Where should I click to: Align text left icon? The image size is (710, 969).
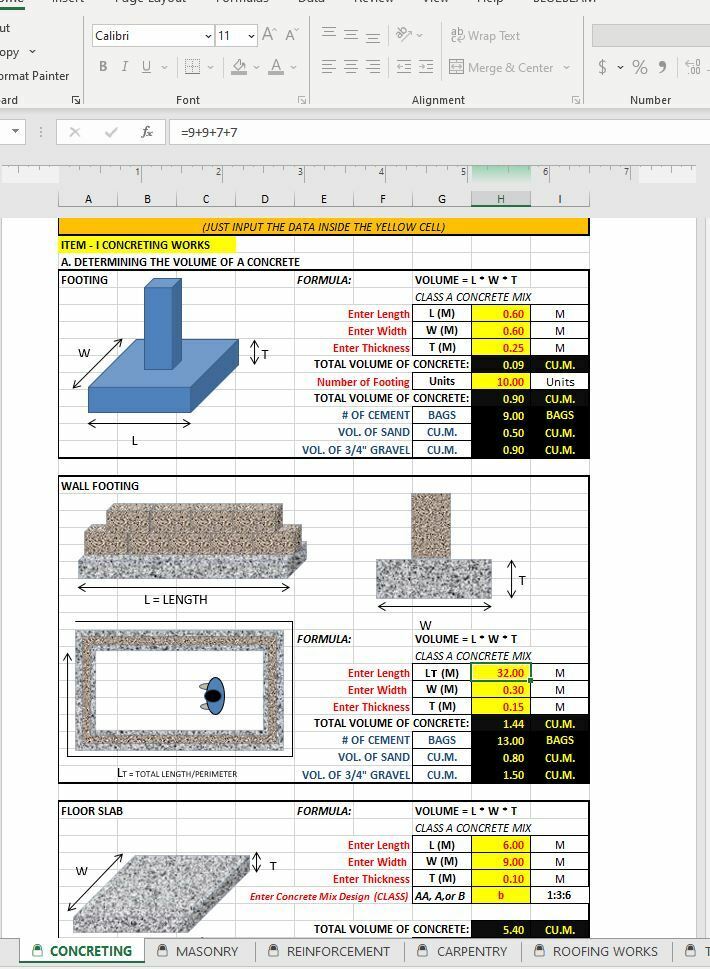click(329, 67)
